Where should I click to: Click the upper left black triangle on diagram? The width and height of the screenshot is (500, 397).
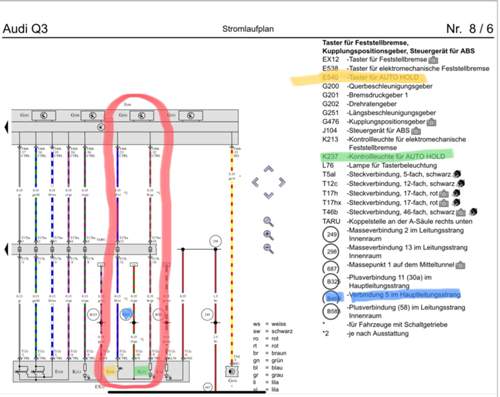point(6,127)
